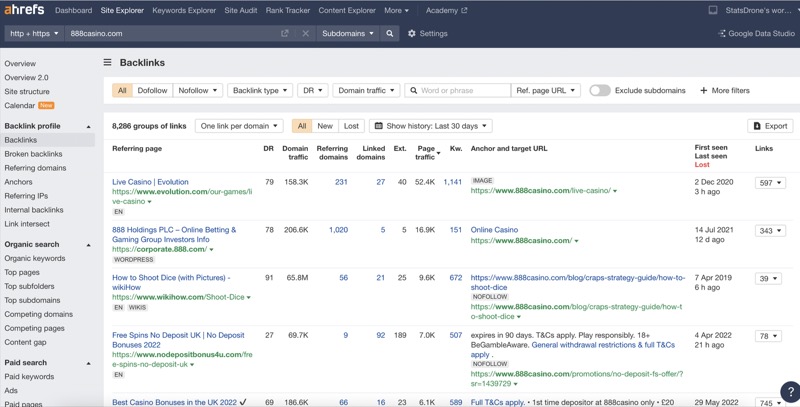
Task: Open the Nofollow dropdown
Action: pos(198,90)
